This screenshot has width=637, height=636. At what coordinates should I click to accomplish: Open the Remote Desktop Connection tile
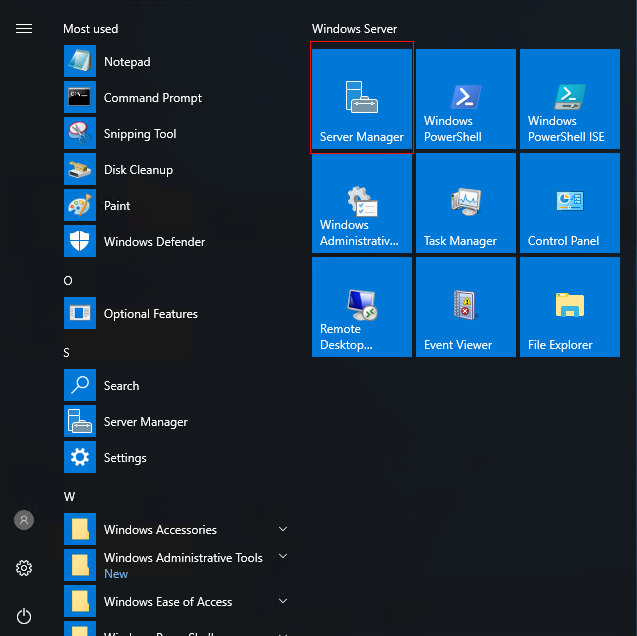[x=362, y=307]
